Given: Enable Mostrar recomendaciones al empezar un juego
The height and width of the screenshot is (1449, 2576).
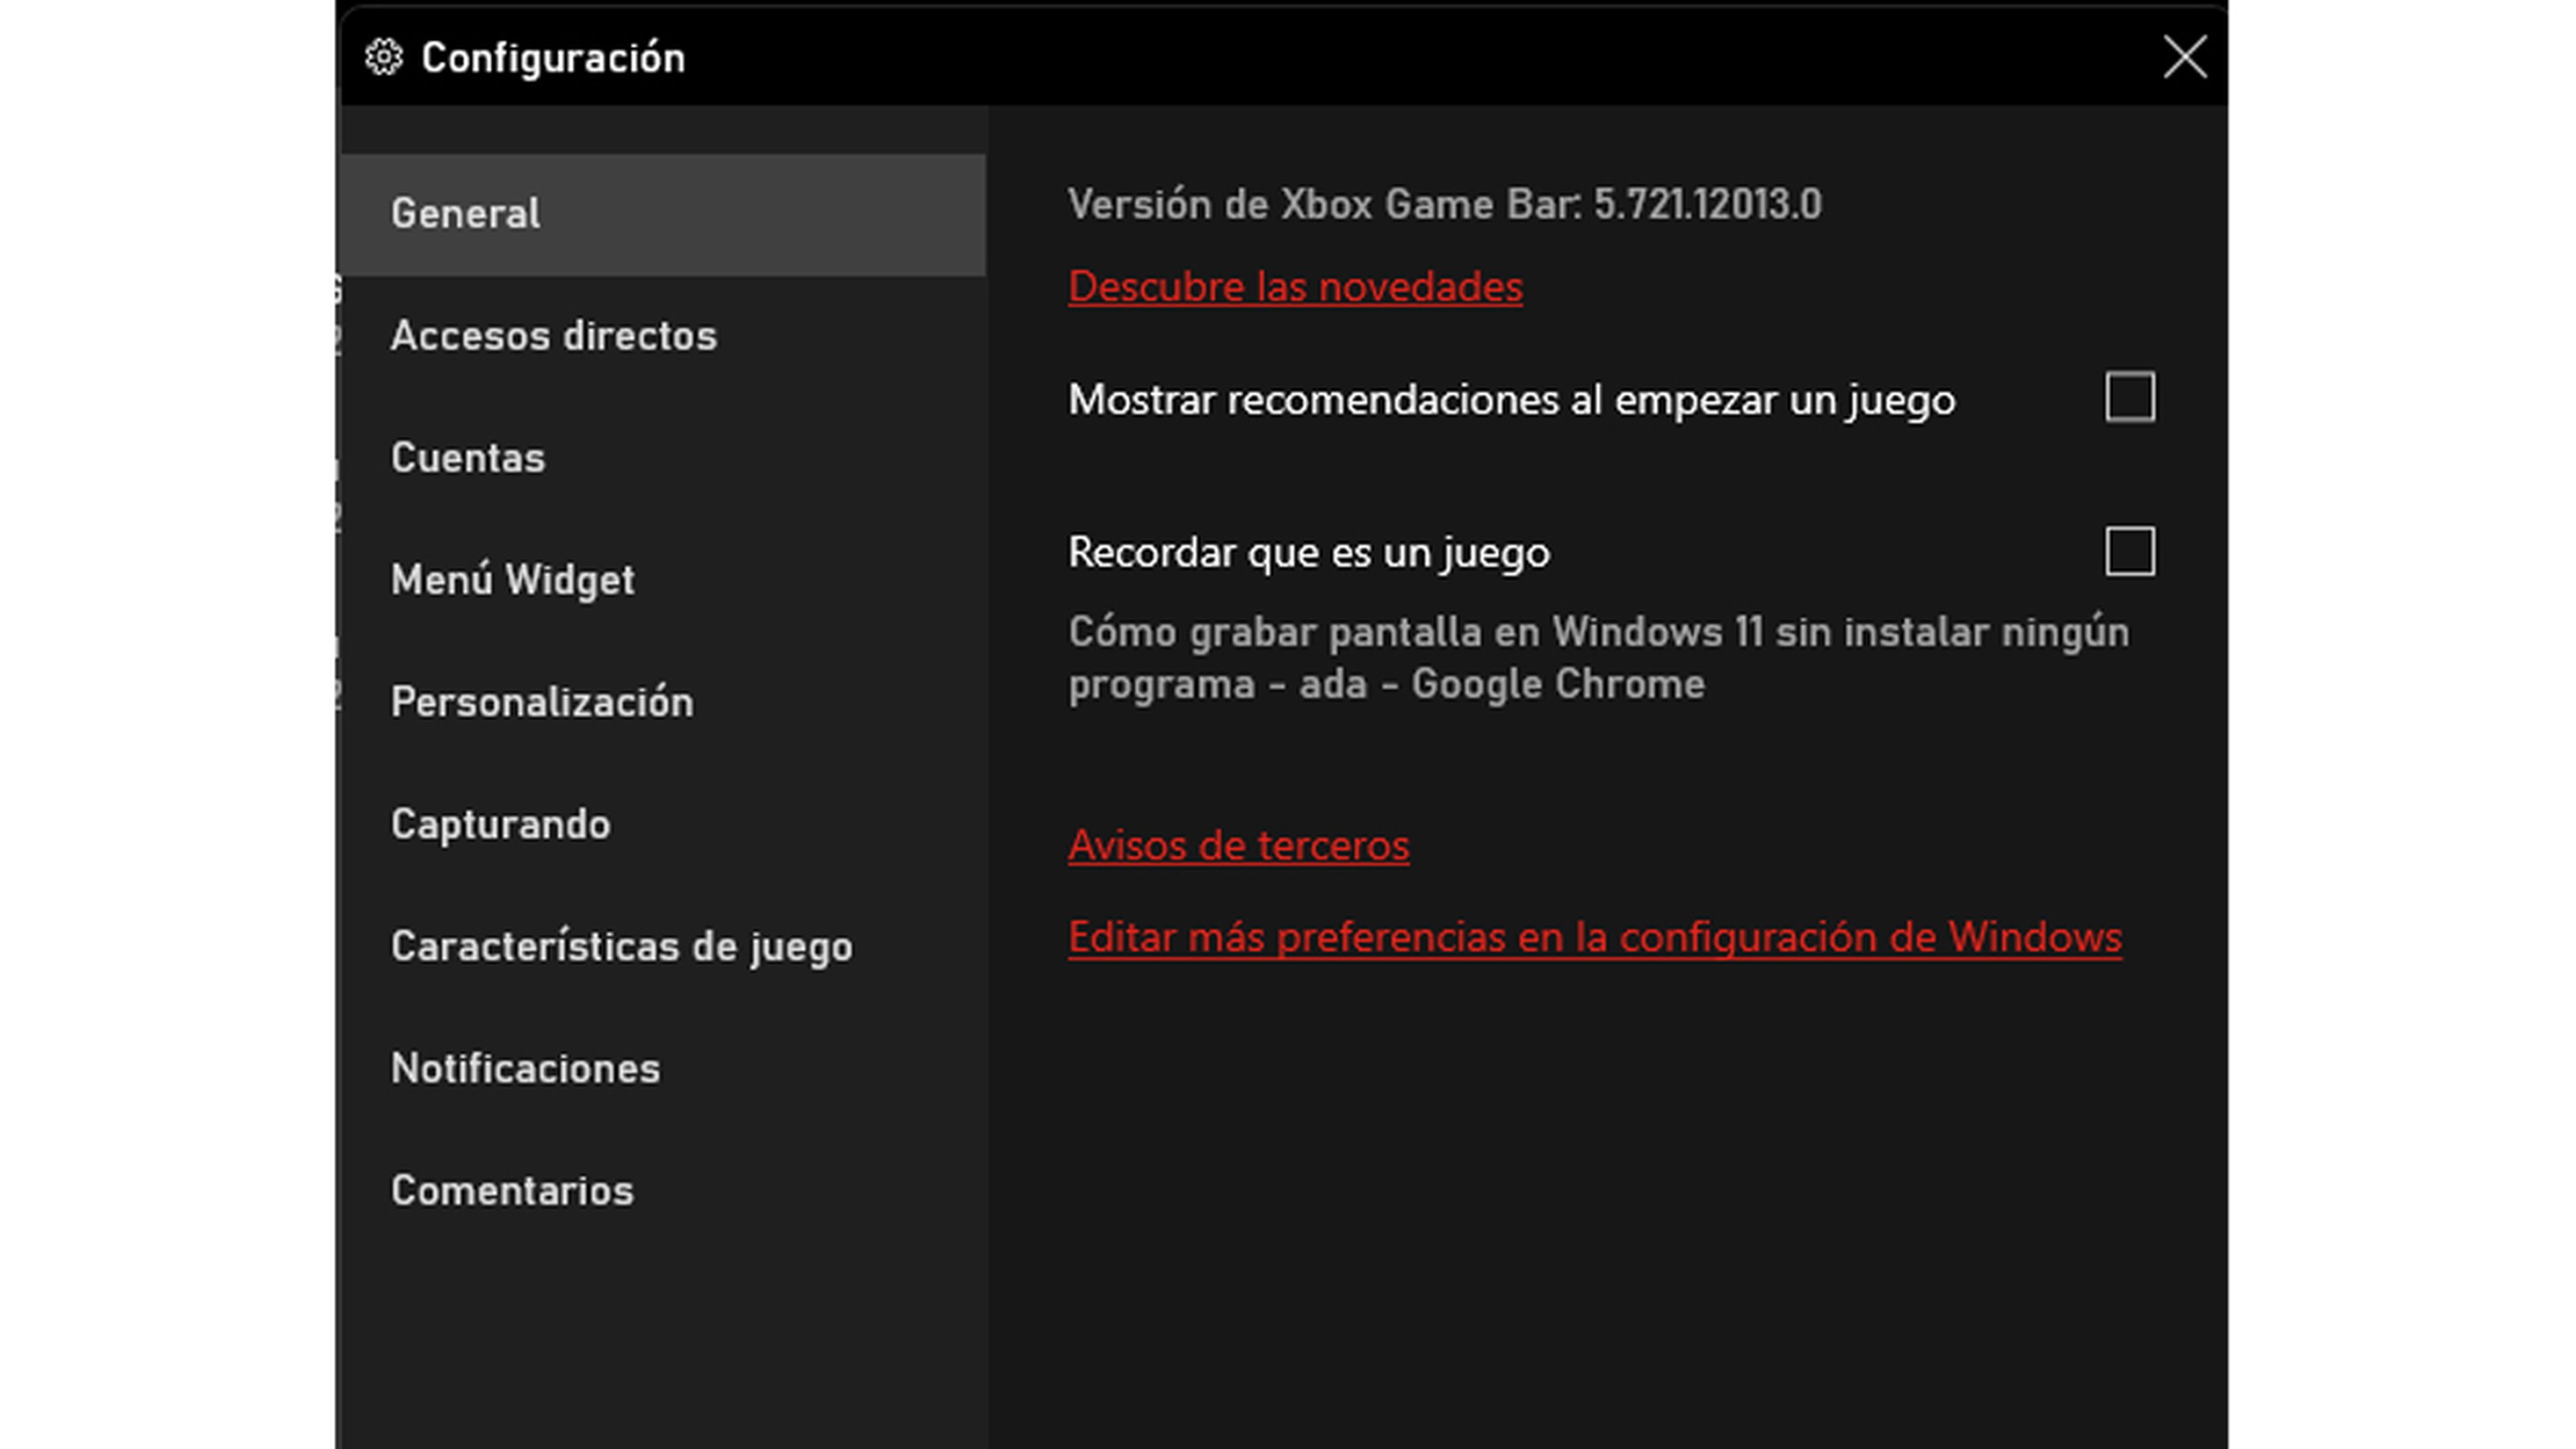Looking at the screenshot, I should coord(2130,398).
